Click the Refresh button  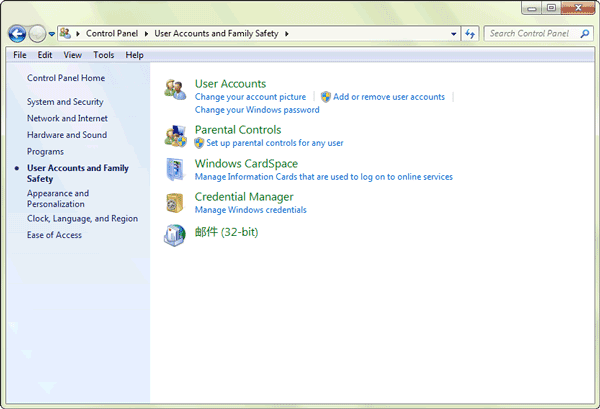click(x=470, y=34)
